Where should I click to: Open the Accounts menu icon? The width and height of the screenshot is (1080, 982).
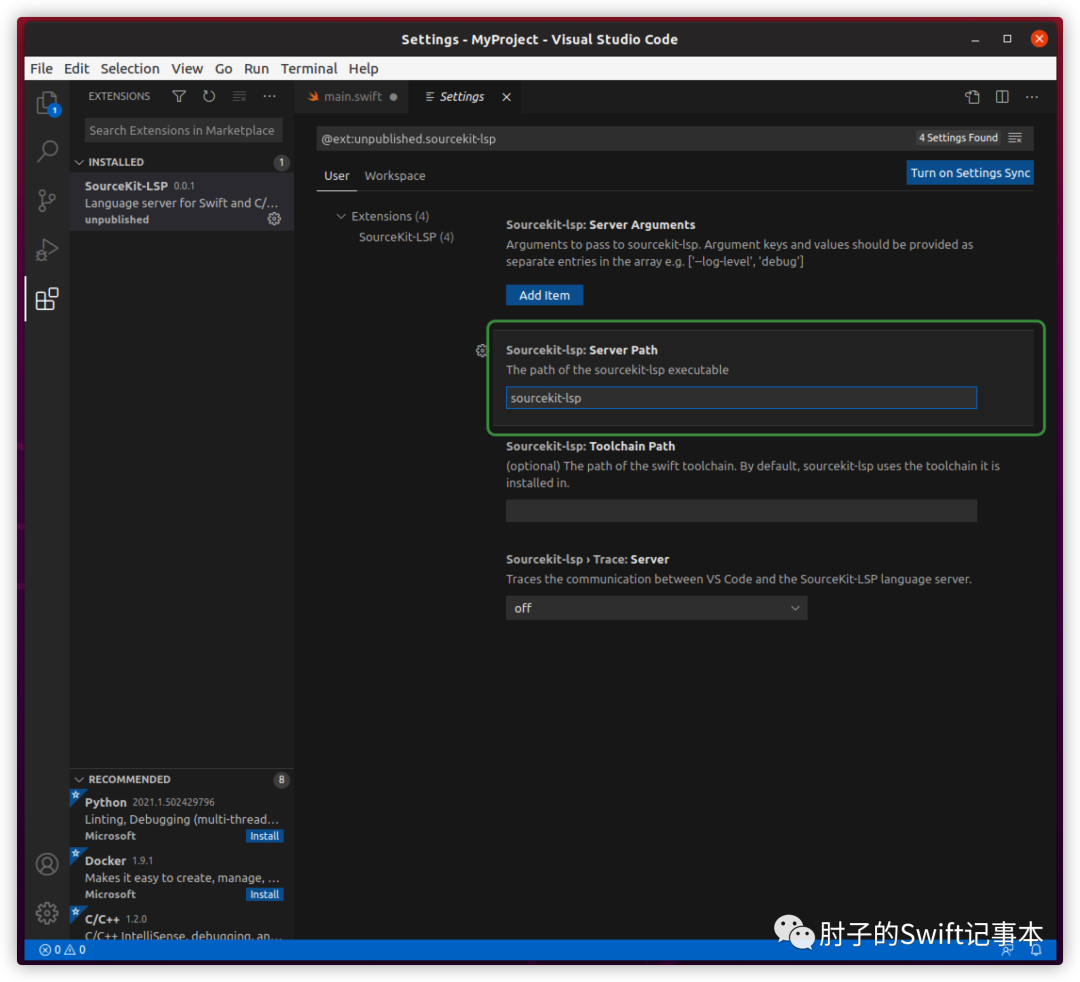tap(47, 864)
